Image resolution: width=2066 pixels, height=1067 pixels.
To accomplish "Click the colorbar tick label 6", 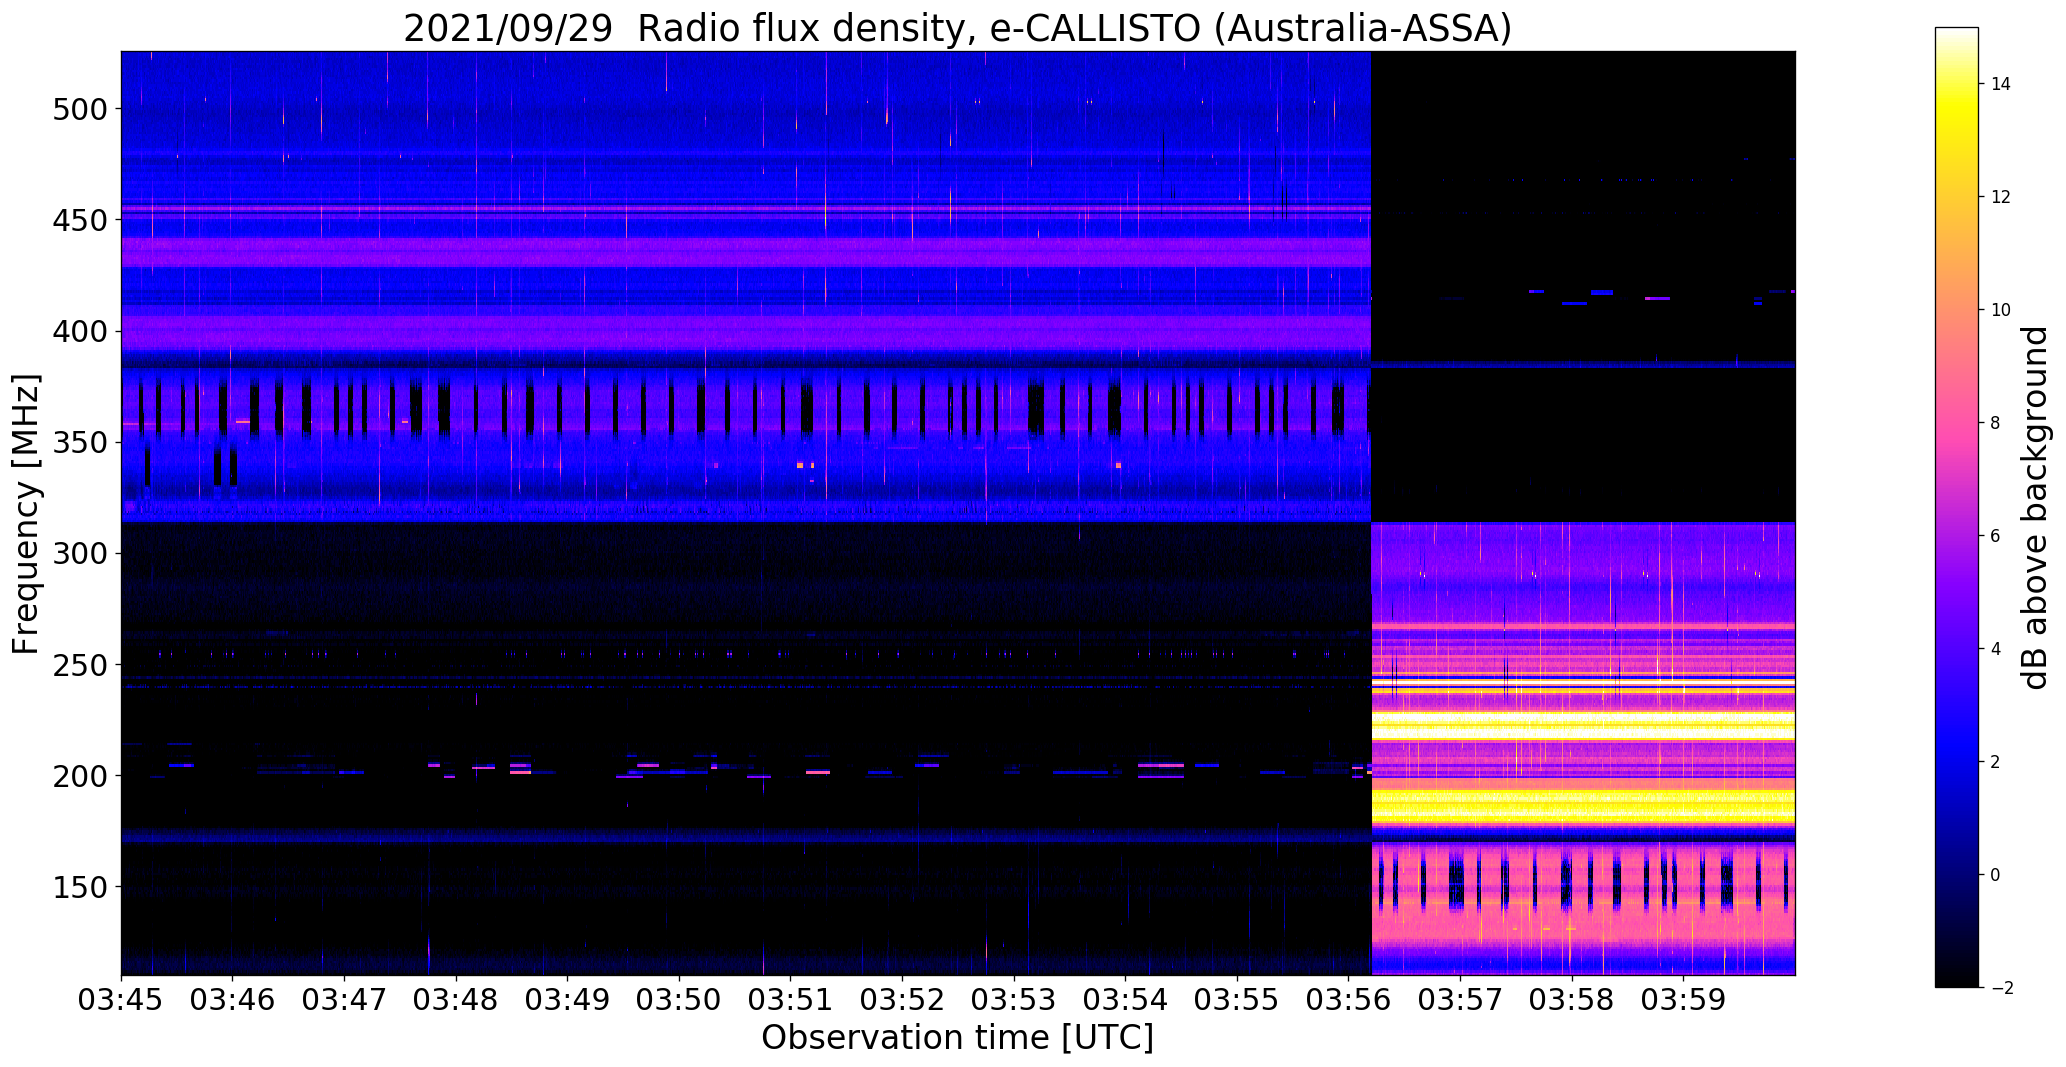I will [1996, 536].
